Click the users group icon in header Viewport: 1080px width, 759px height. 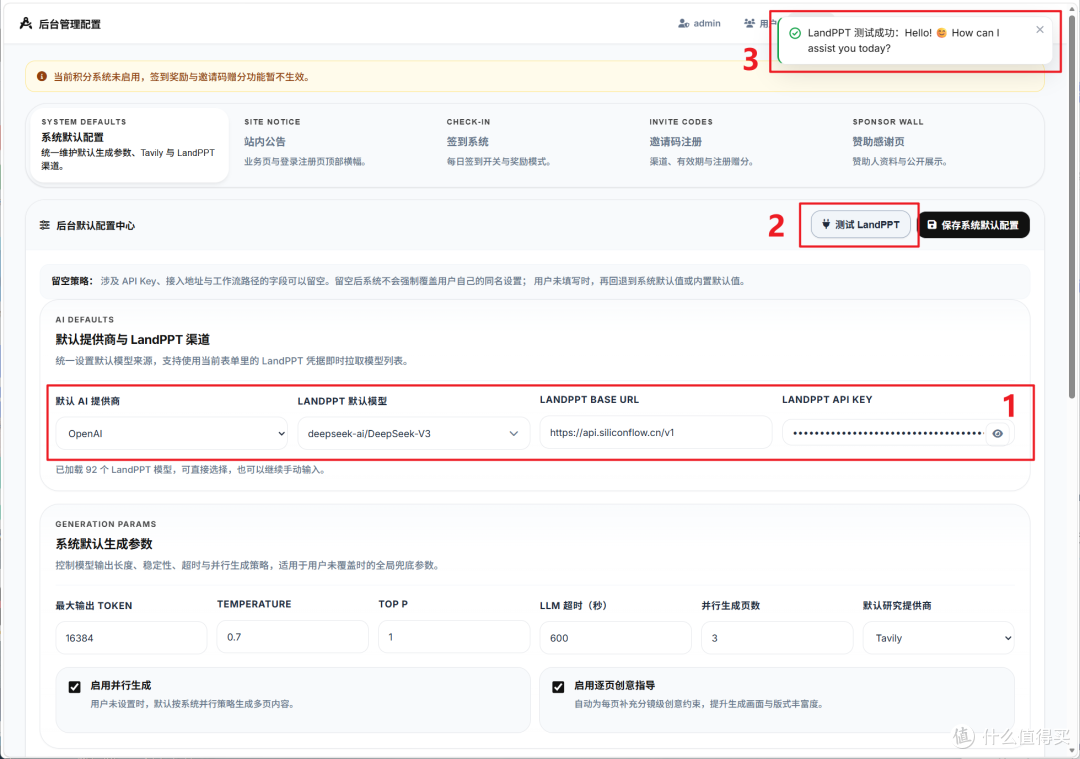click(x=749, y=23)
